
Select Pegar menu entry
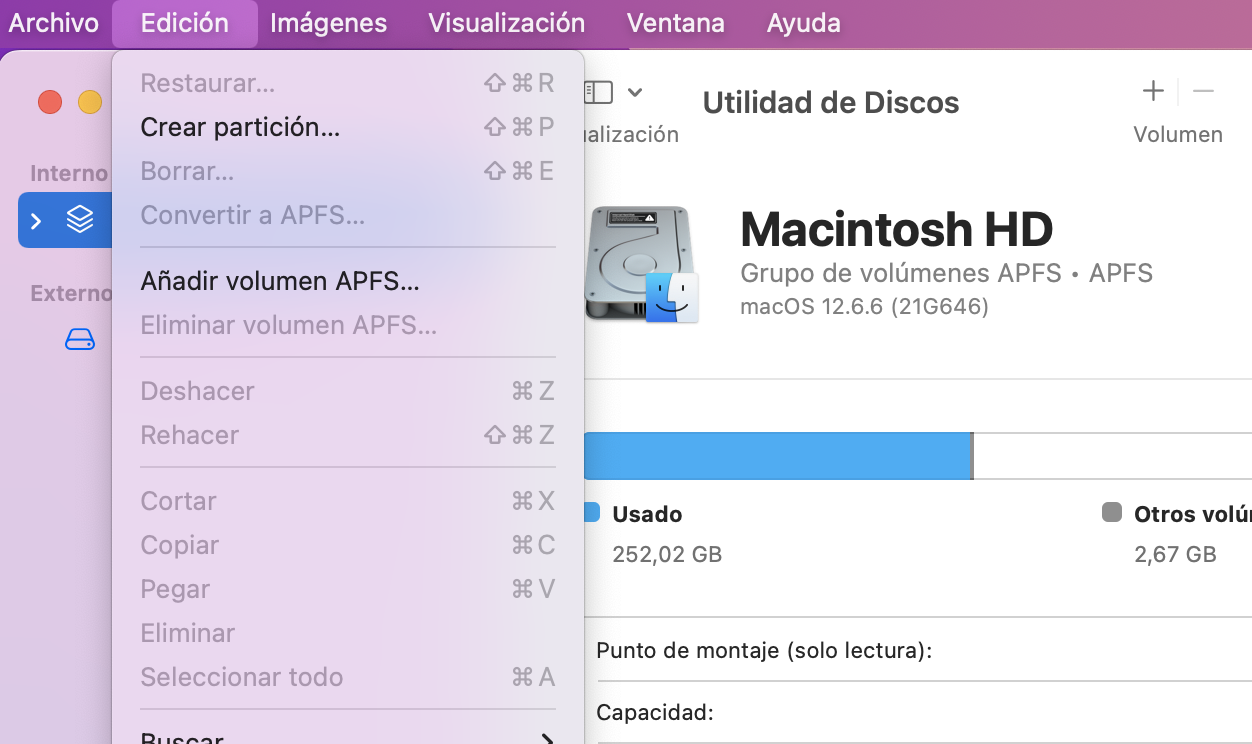(x=348, y=589)
